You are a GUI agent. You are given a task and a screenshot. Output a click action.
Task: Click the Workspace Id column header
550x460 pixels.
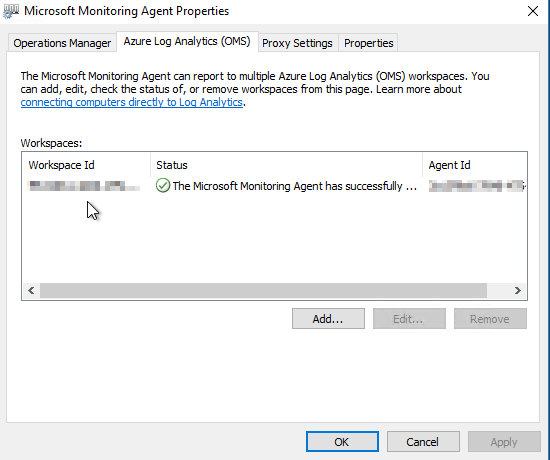[86, 165]
